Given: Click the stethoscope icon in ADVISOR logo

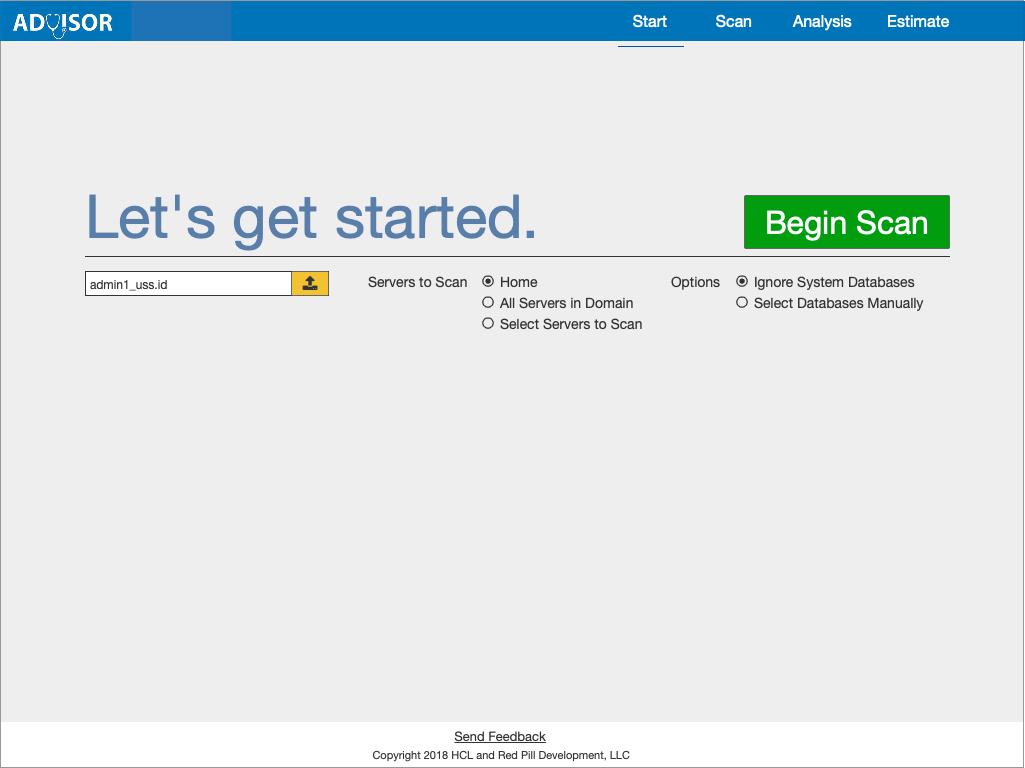Looking at the screenshot, I should pyautogui.click(x=57, y=24).
